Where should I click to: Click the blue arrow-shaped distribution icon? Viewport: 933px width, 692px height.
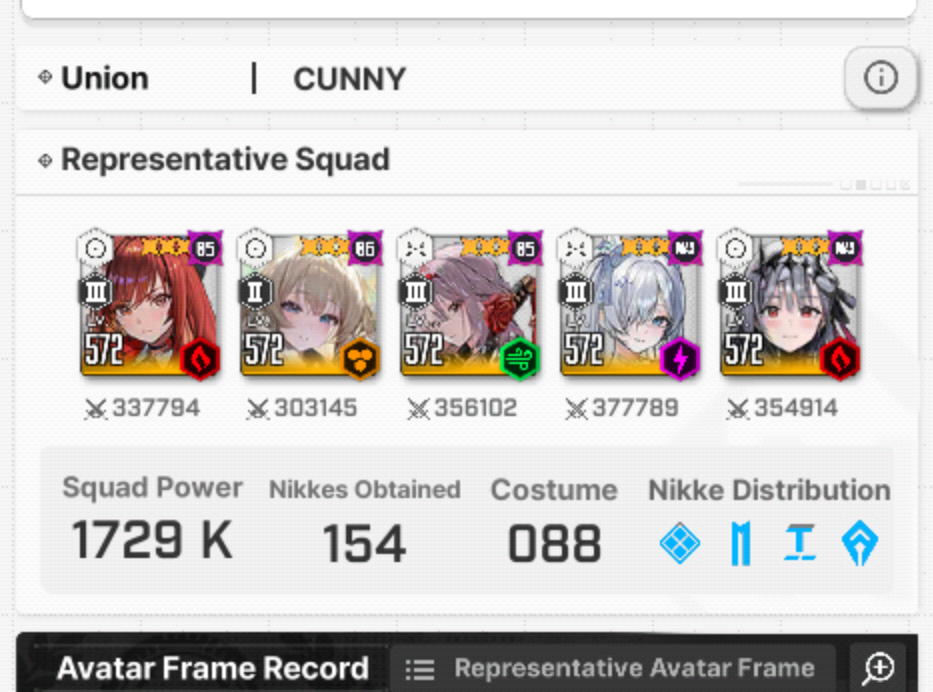(860, 543)
